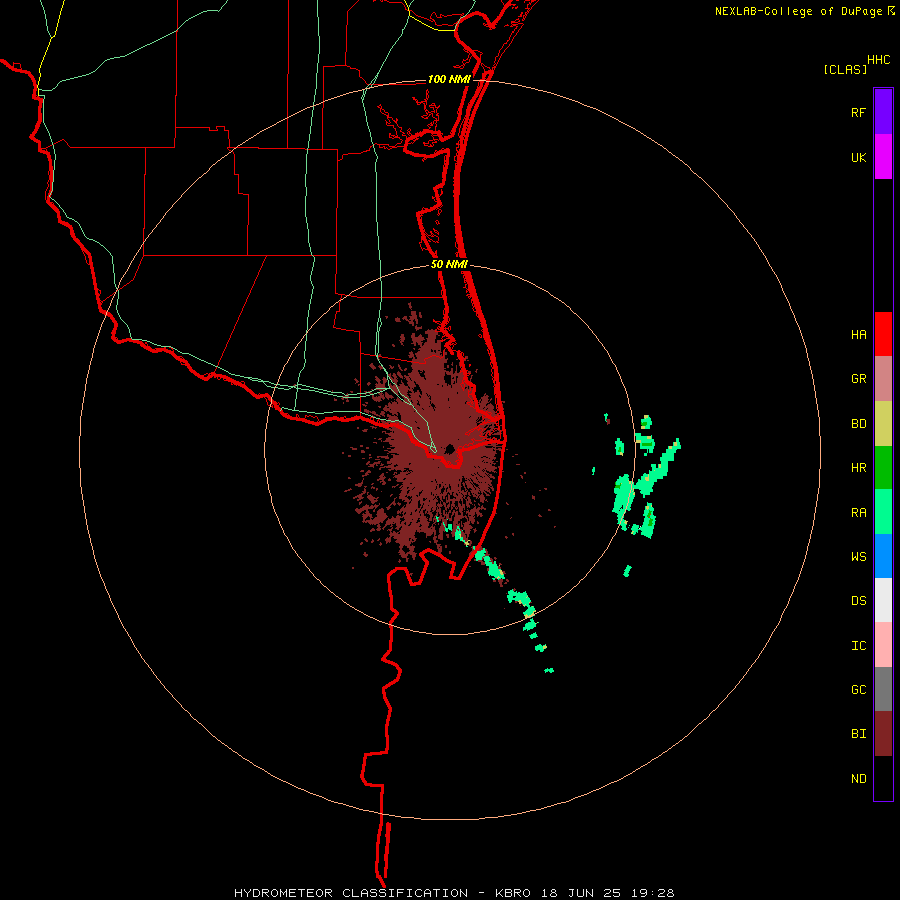This screenshot has width=900, height=900.
Task: Click the UK legend label
Action: (x=858, y=157)
